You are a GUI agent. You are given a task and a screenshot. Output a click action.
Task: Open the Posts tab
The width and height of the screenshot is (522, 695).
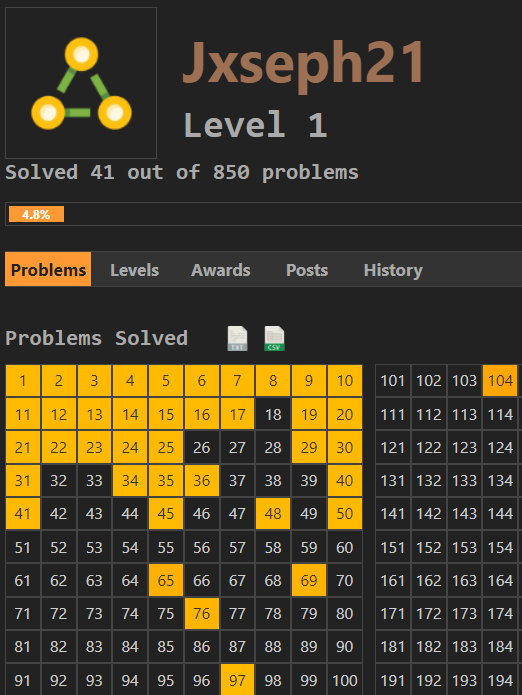307,269
